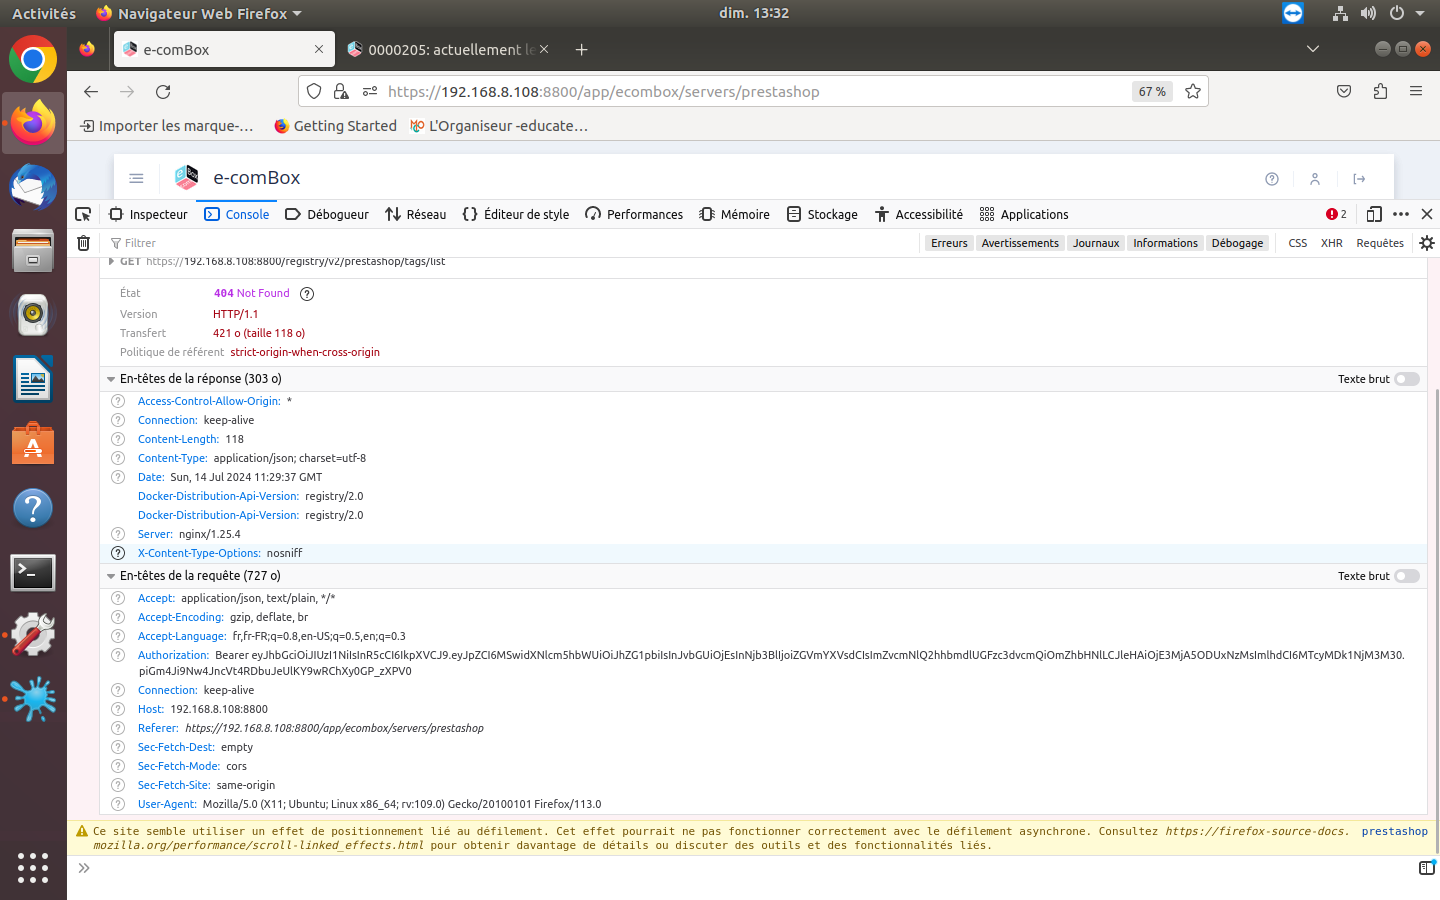Screen dimensions: 1440x900
Task: Open Ubuntu Software store icon
Action: coord(33,444)
